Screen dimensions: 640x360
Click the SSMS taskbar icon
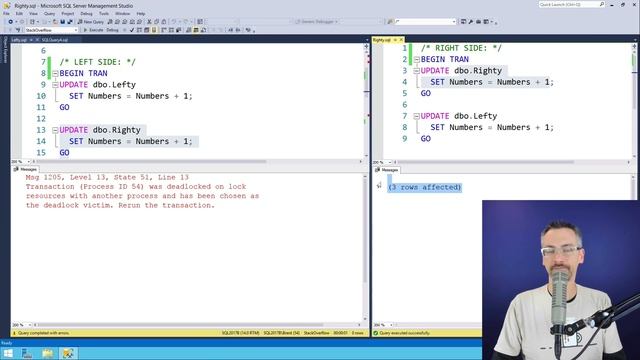(68, 353)
